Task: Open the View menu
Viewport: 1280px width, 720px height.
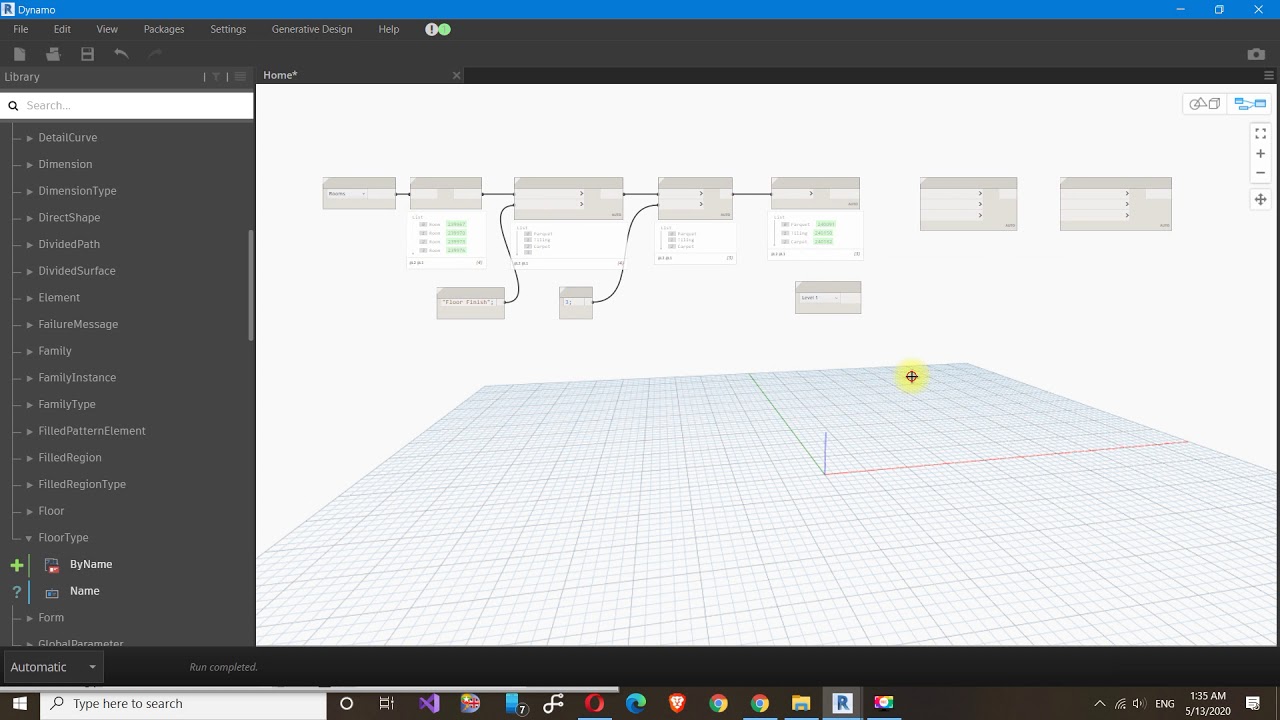Action: (x=107, y=29)
